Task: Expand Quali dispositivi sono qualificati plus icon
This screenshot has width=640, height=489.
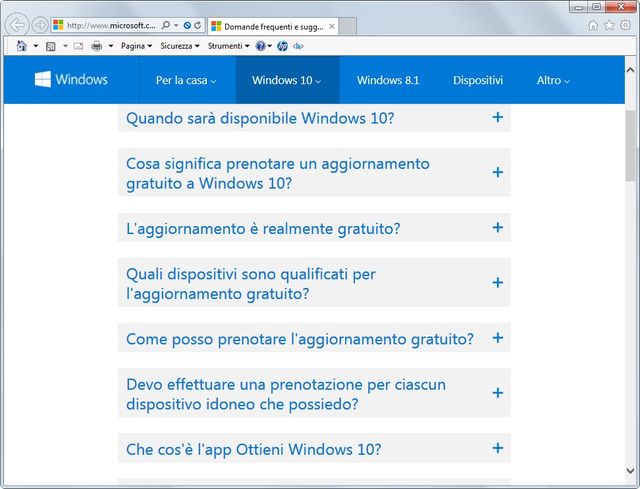Action: 498,282
